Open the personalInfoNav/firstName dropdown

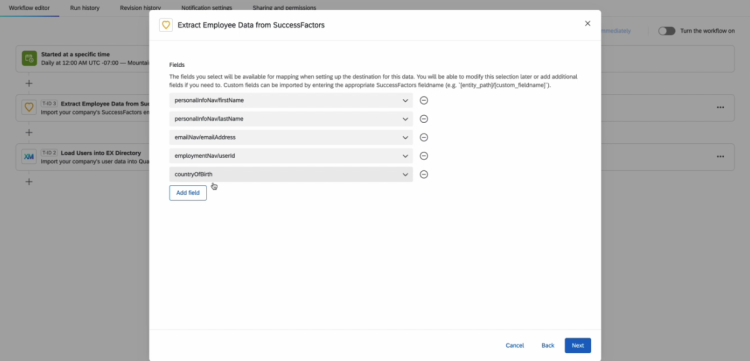pos(291,100)
